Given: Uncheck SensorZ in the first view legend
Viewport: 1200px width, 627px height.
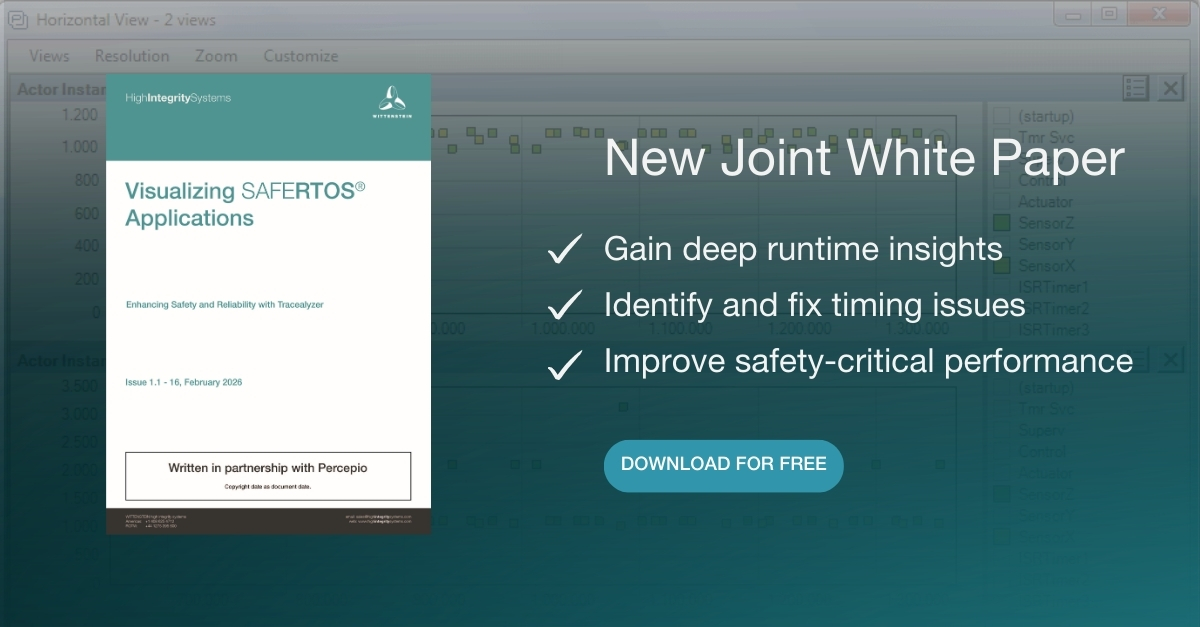Looking at the screenshot, I should (x=1001, y=223).
